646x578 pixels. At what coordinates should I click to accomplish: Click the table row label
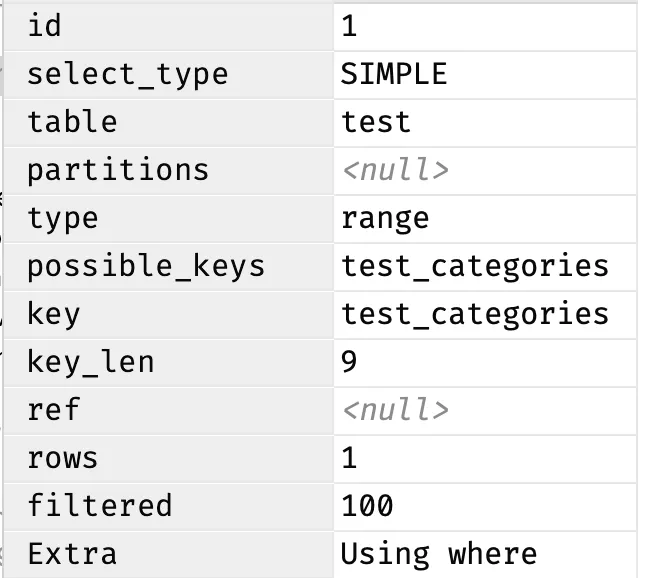point(169,123)
